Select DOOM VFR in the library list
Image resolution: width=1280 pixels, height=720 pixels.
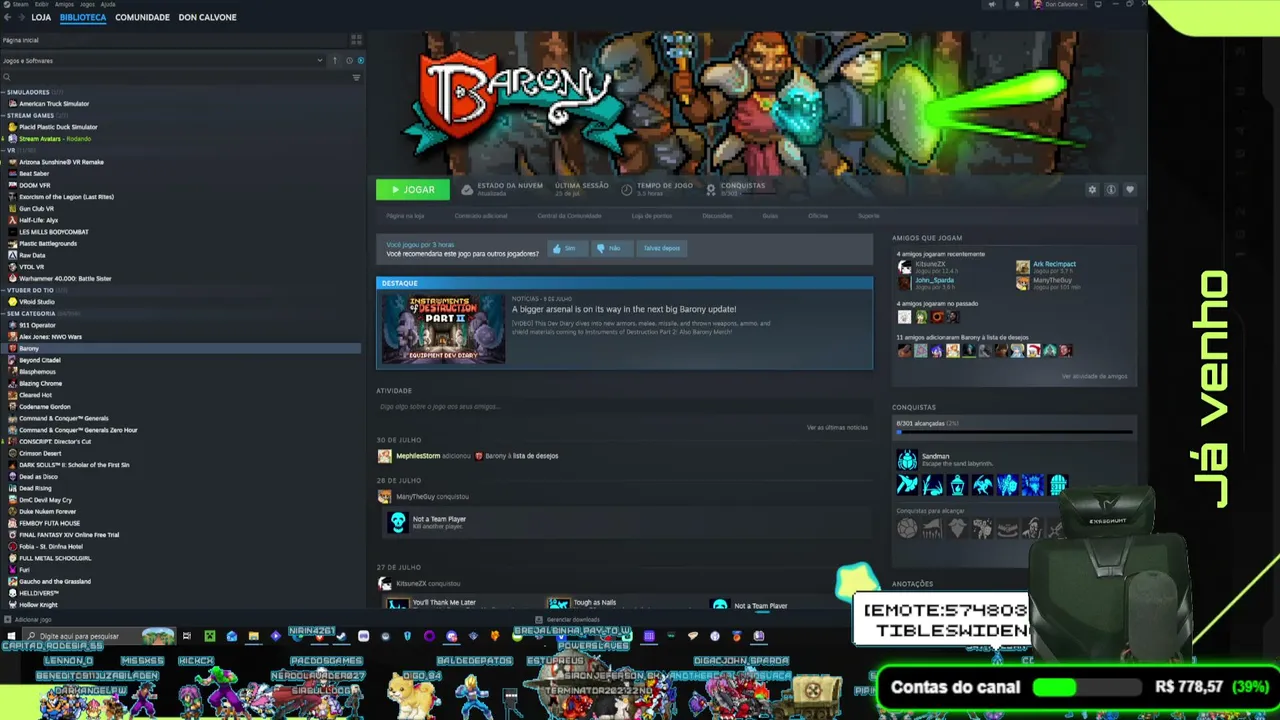tap(34, 185)
